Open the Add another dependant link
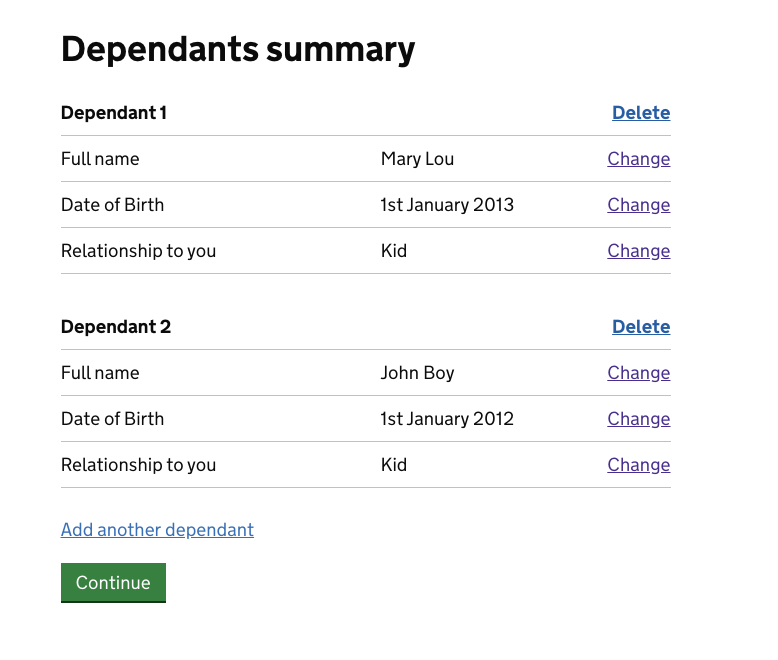Image resolution: width=778 pixels, height=660 pixels. click(x=157, y=530)
